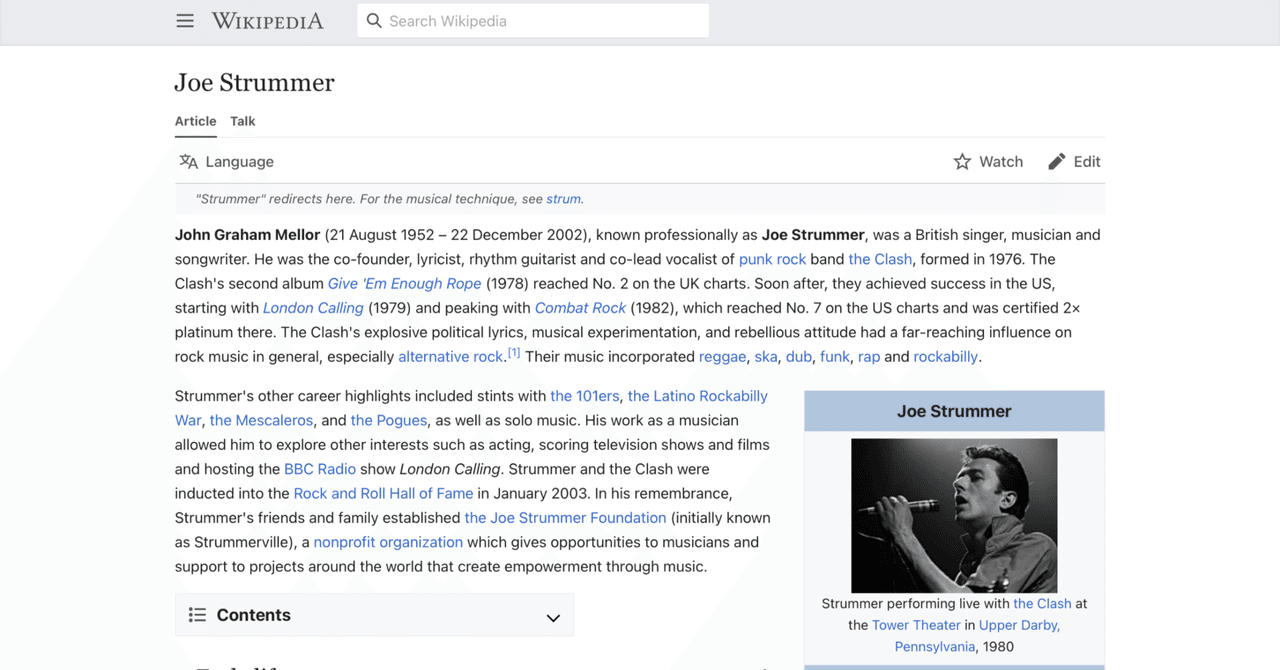
Task: Select the Article tab
Action: point(195,121)
